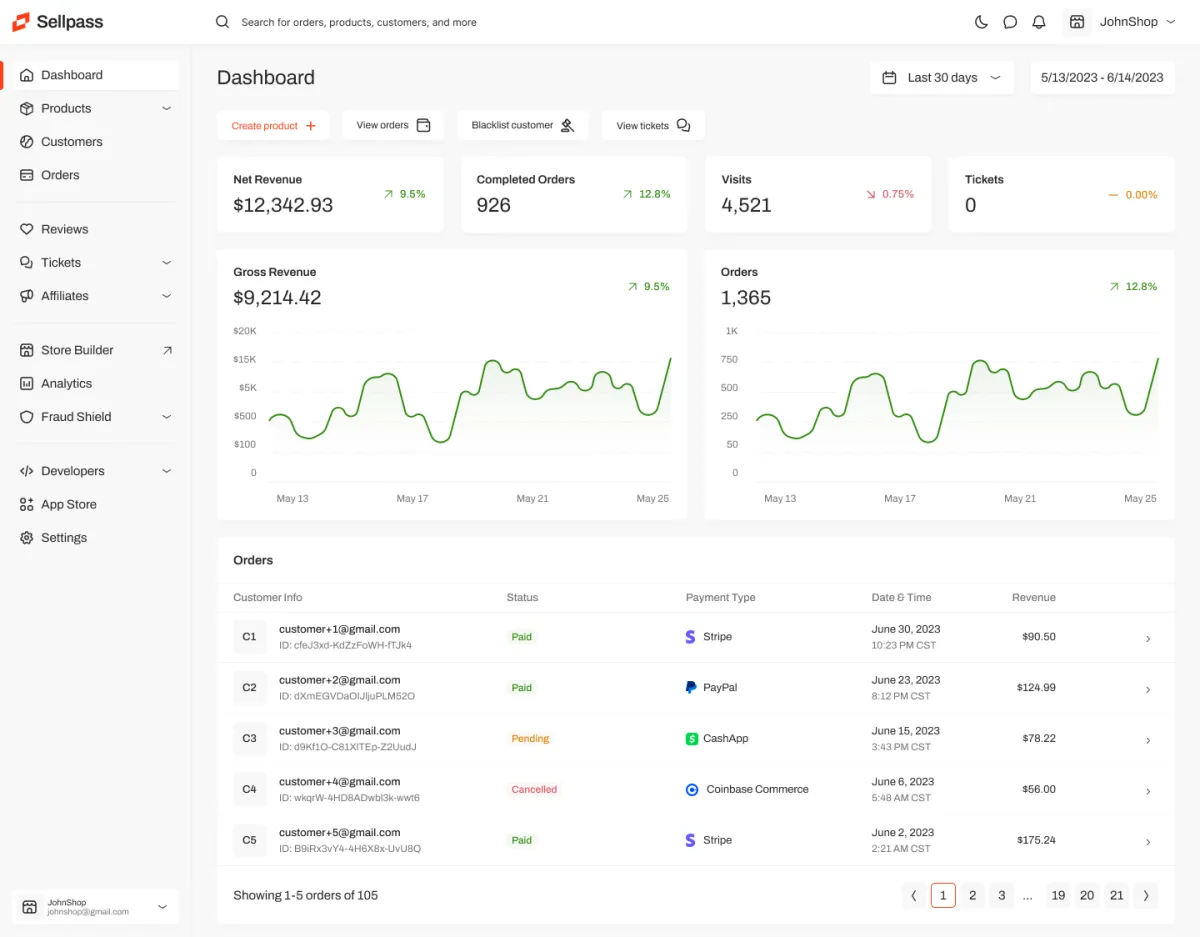Click the search magnifier icon

(x=223, y=22)
